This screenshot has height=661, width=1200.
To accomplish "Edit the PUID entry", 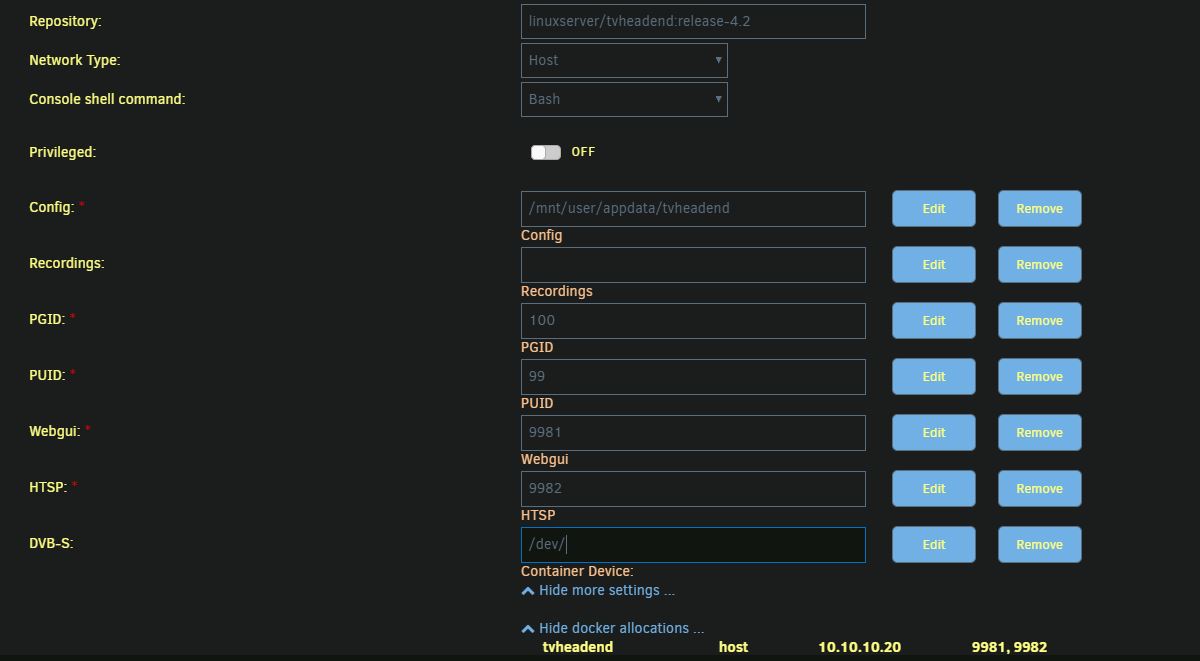I will [x=934, y=376].
